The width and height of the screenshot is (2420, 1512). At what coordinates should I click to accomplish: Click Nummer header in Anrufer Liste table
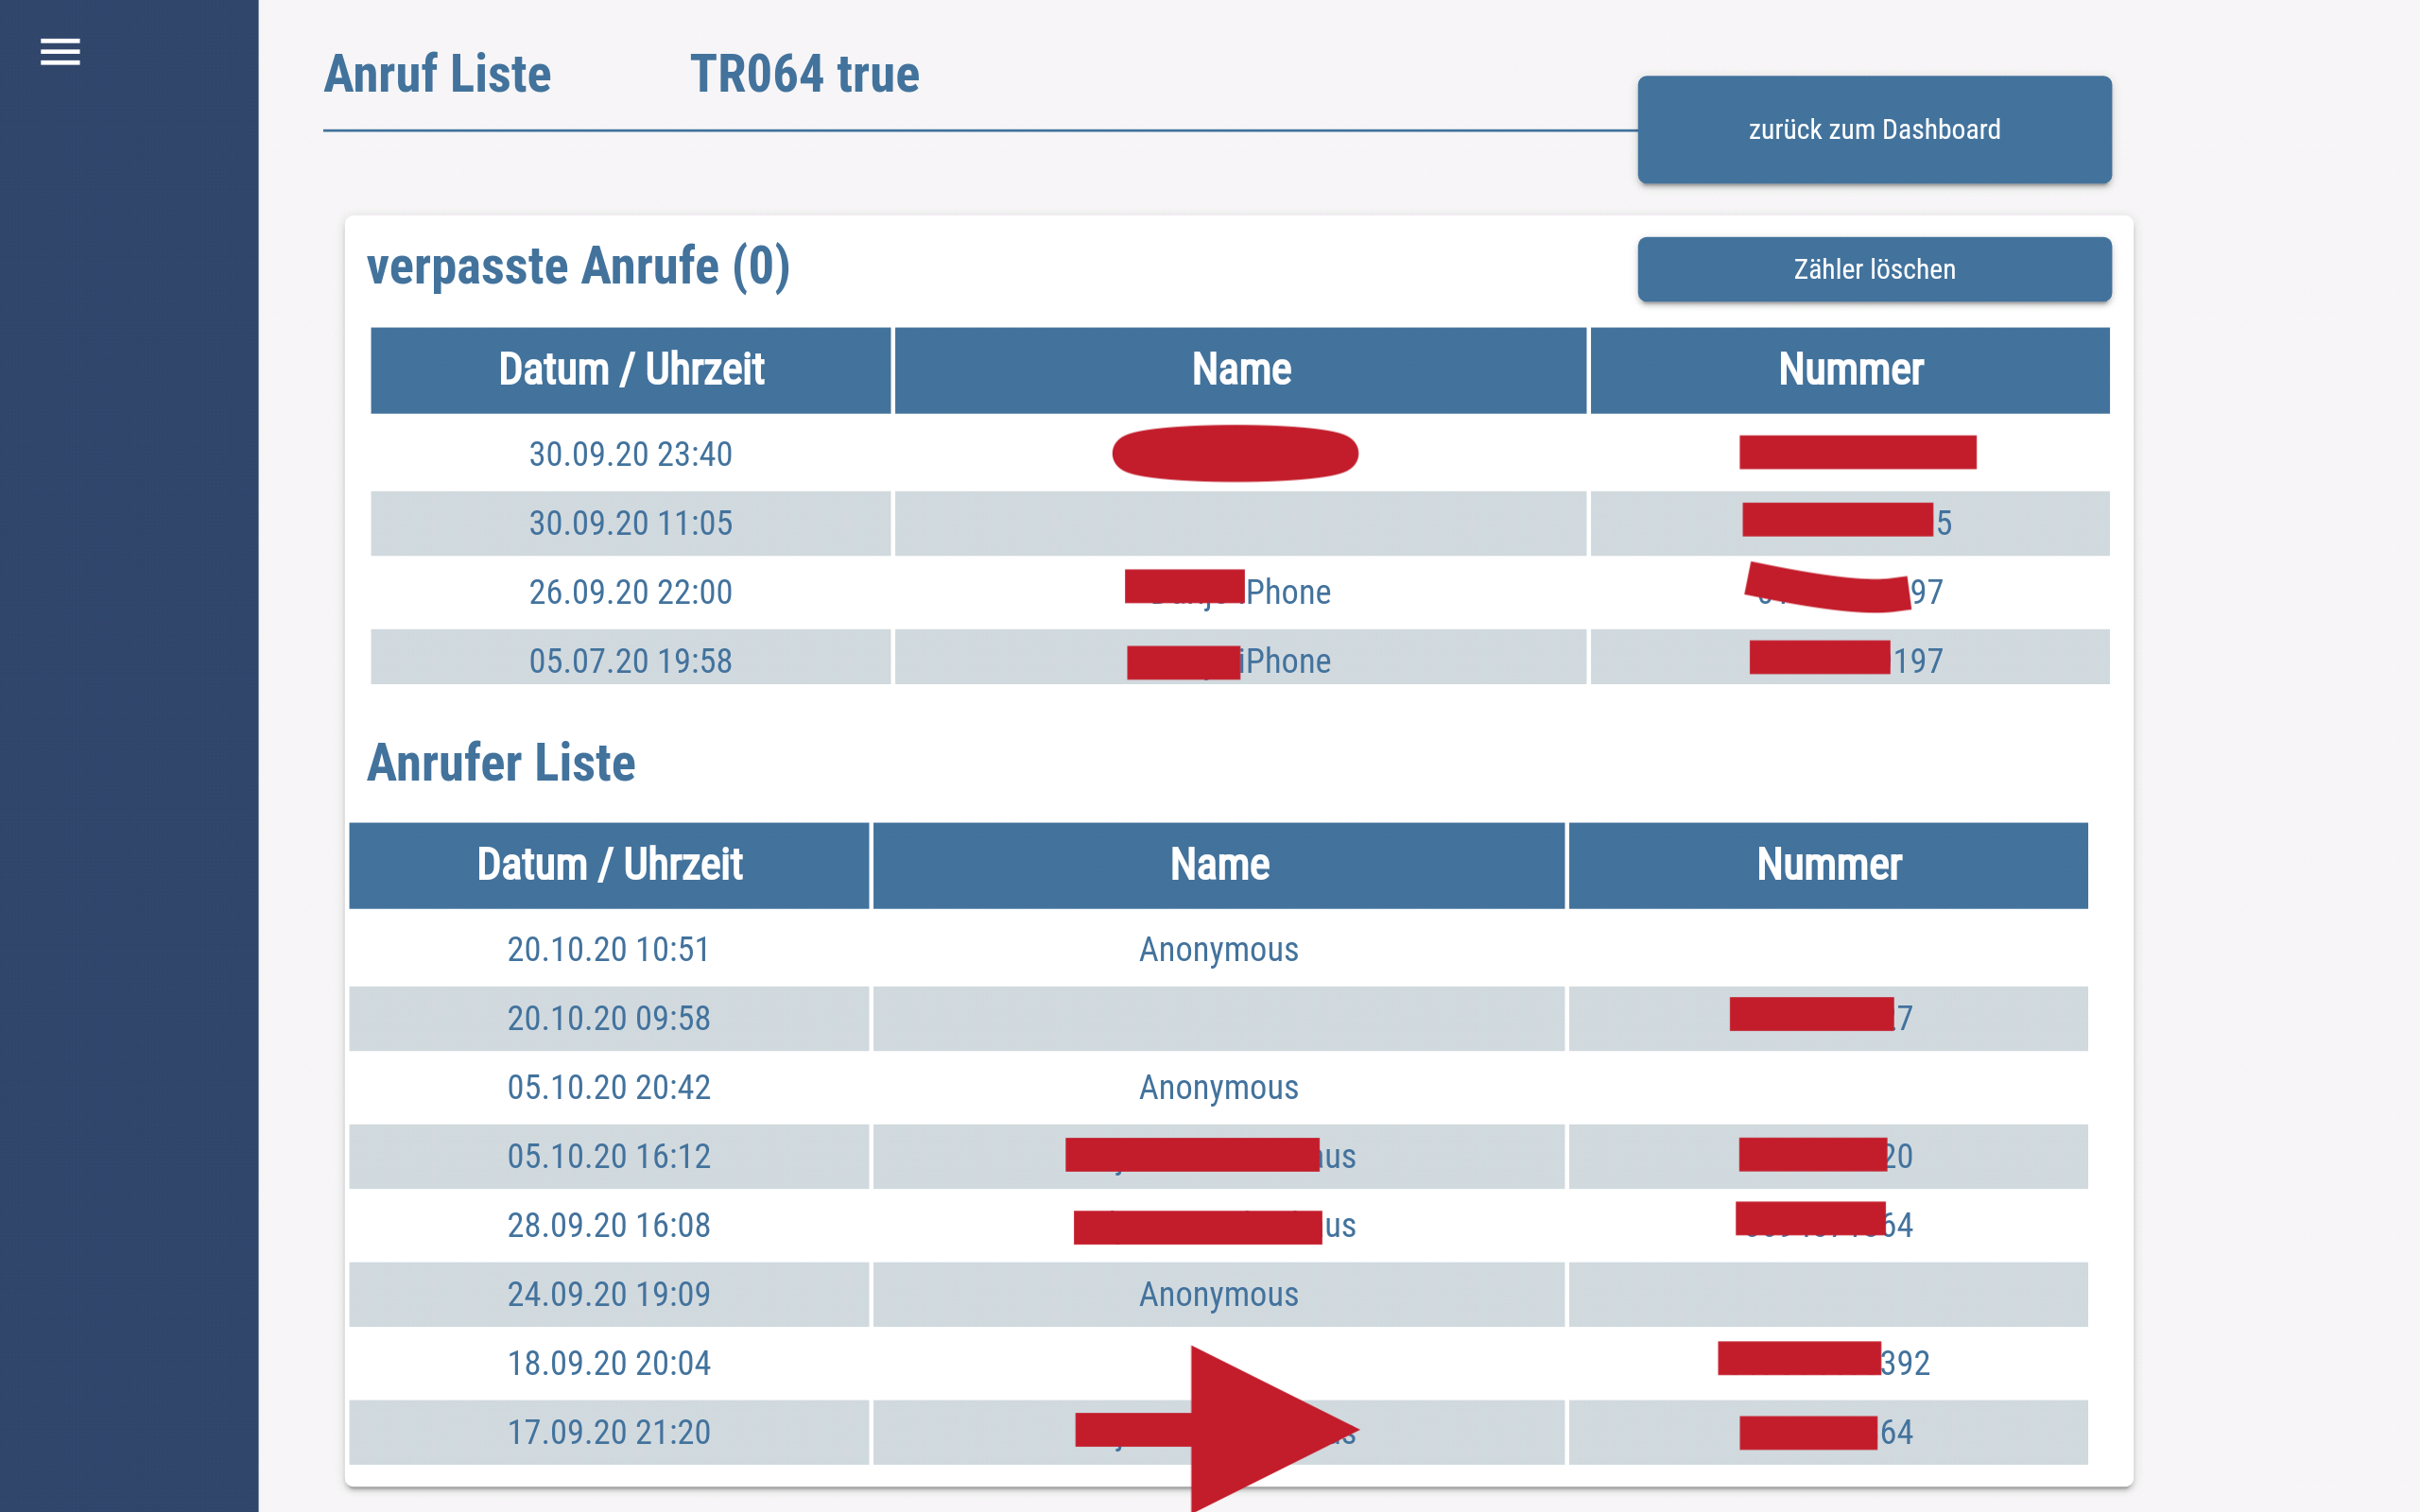(x=1828, y=865)
